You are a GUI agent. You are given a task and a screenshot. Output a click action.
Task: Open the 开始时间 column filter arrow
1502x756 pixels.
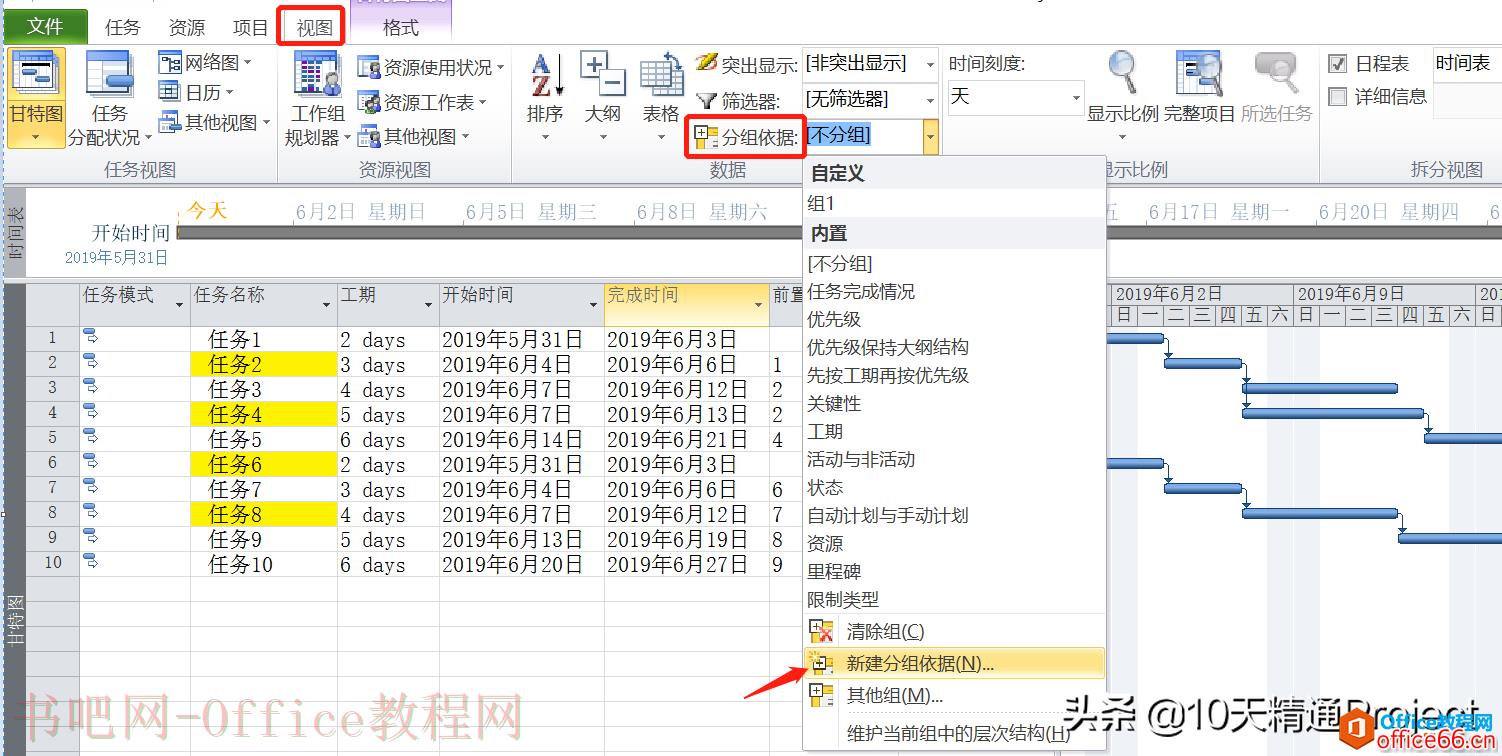pyautogui.click(x=594, y=304)
